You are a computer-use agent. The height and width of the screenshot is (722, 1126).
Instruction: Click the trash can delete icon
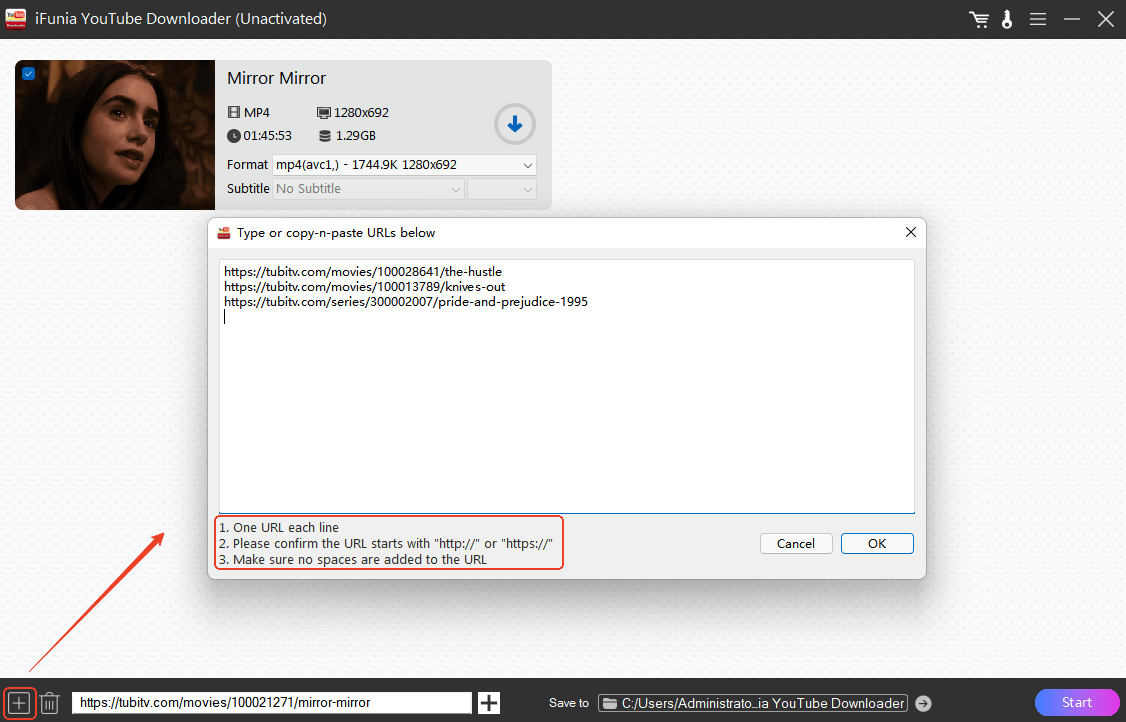[x=50, y=703]
